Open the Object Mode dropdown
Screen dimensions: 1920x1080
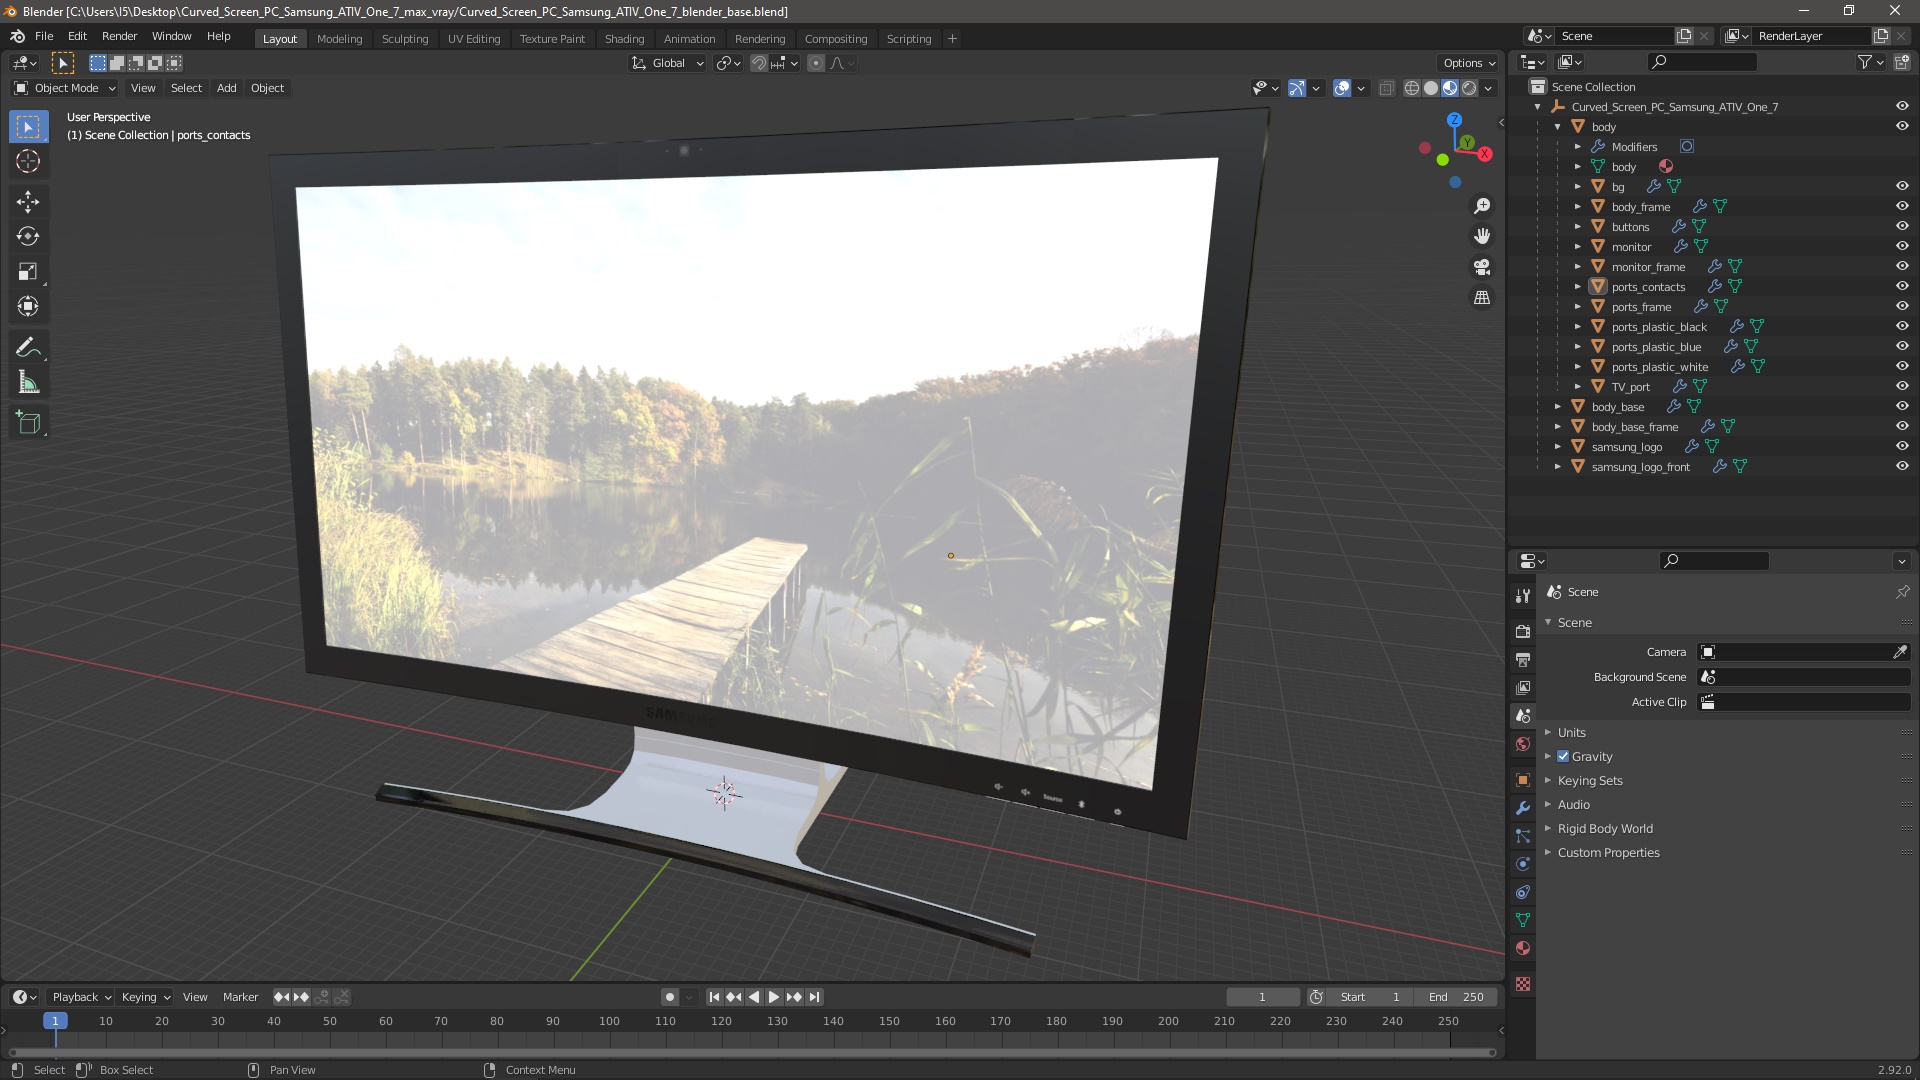click(65, 88)
